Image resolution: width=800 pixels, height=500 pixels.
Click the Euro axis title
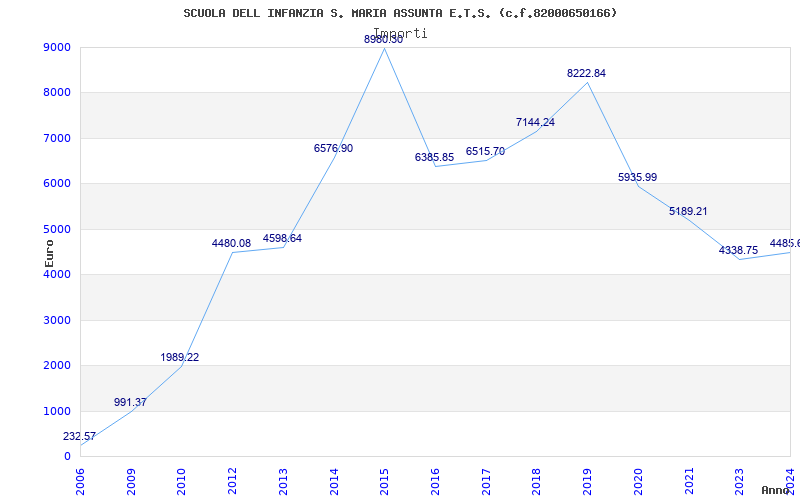(49, 254)
